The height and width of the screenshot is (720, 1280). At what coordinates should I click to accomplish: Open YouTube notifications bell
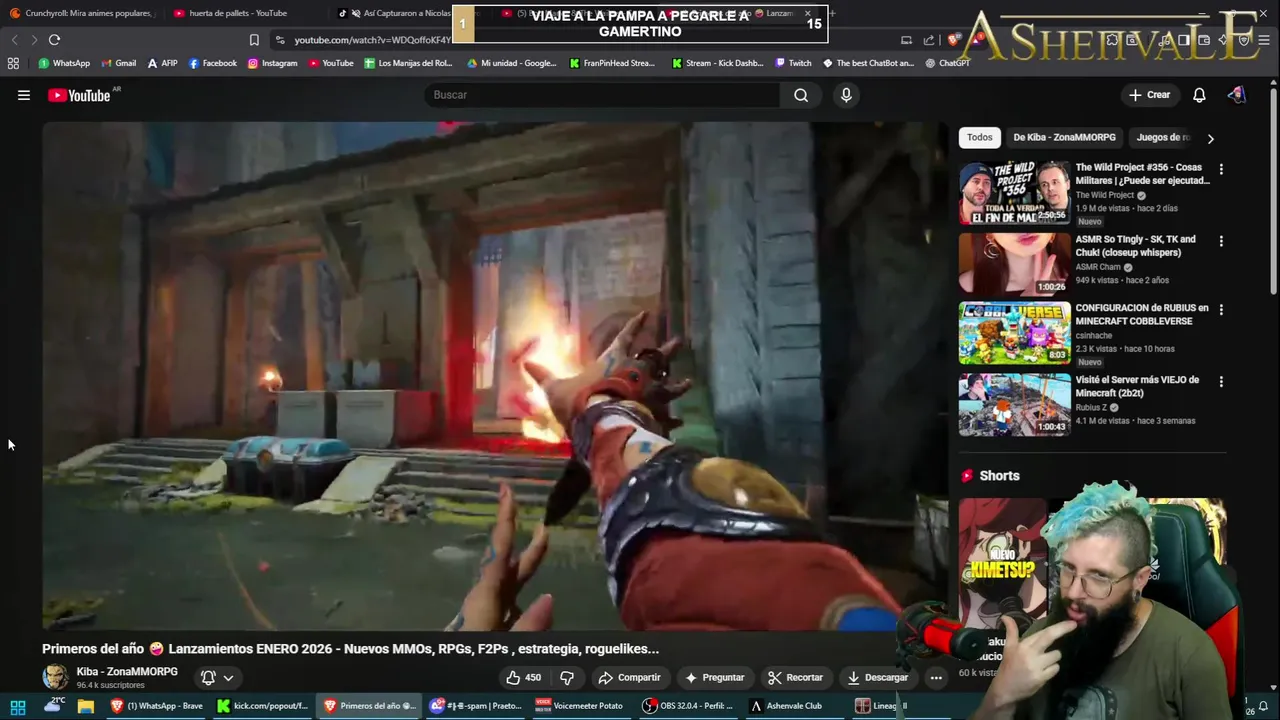1199,95
